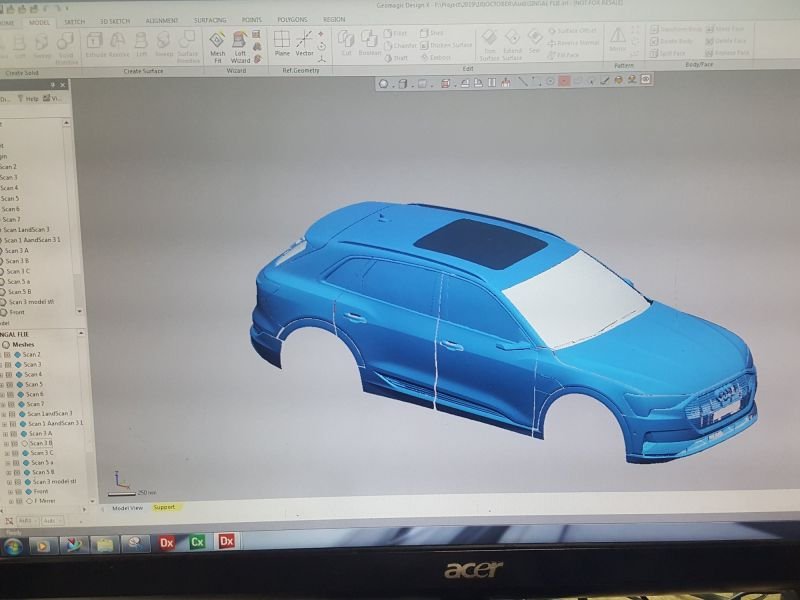The width and height of the screenshot is (800, 600).
Task: Expand the Scan 3 A tree node
Action: coord(5,433)
